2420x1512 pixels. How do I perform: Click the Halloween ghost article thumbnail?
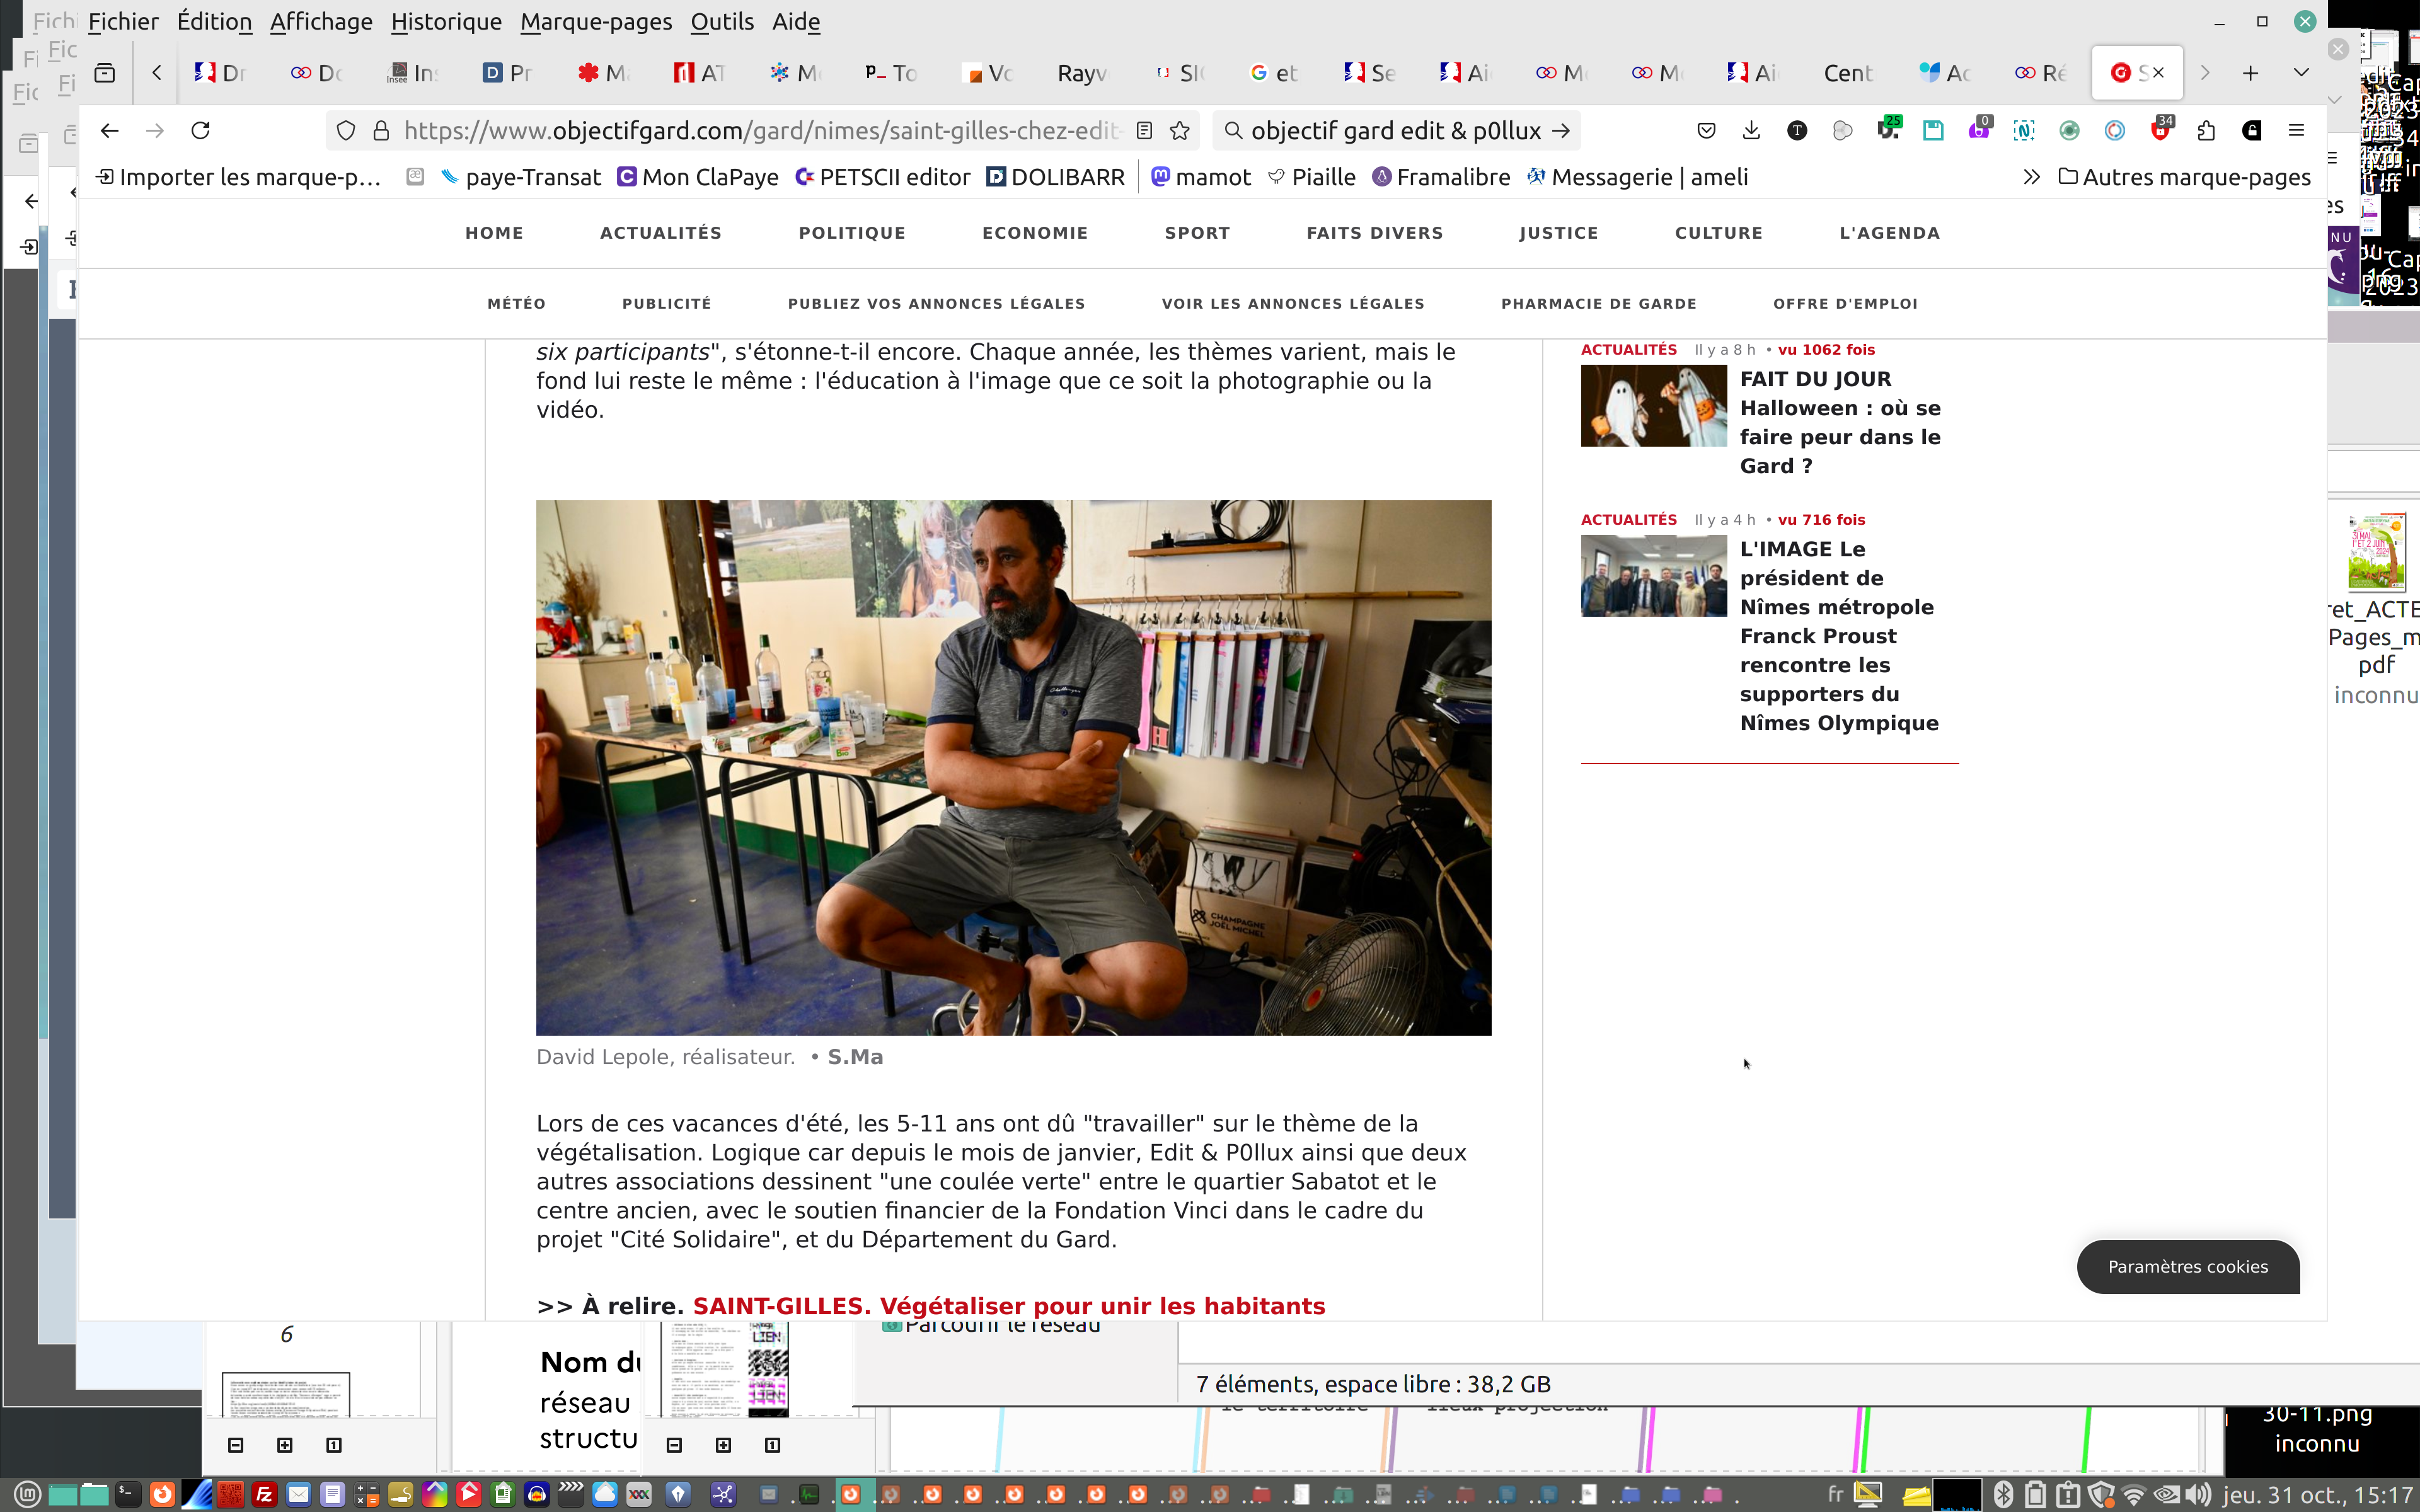tap(1653, 405)
